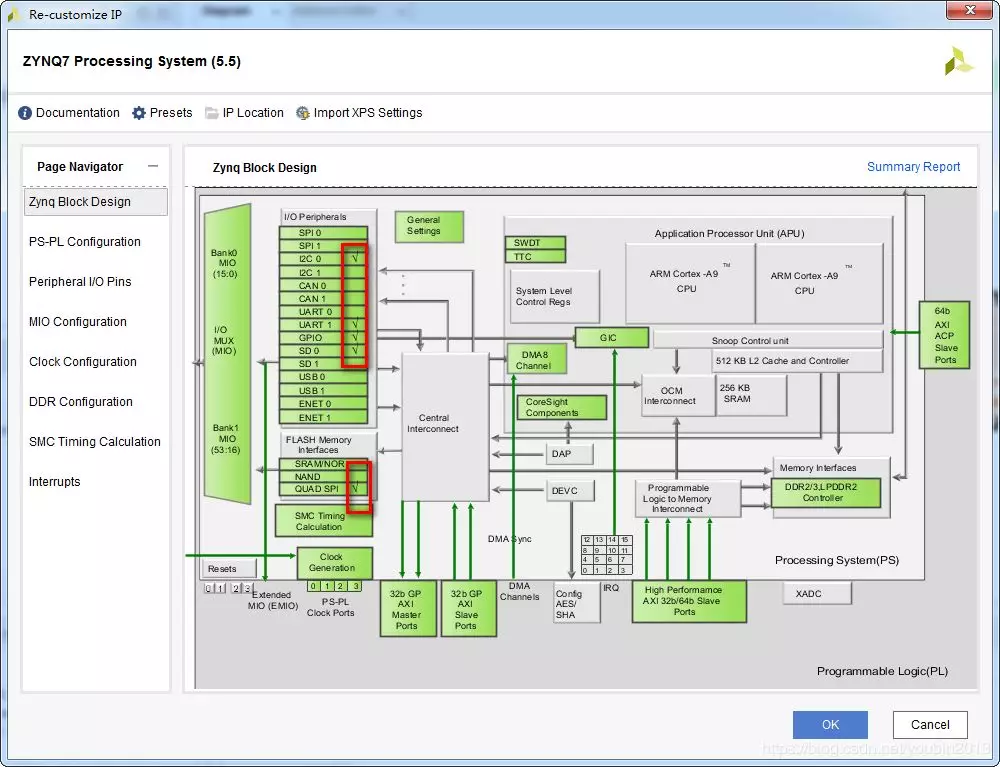The height and width of the screenshot is (767, 1000).
Task: Open the Clock Generation block
Action: 334,563
